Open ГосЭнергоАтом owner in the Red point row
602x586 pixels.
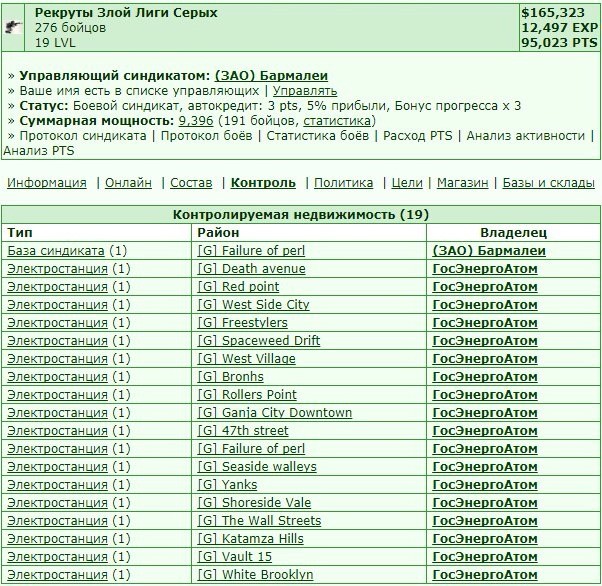click(485, 287)
